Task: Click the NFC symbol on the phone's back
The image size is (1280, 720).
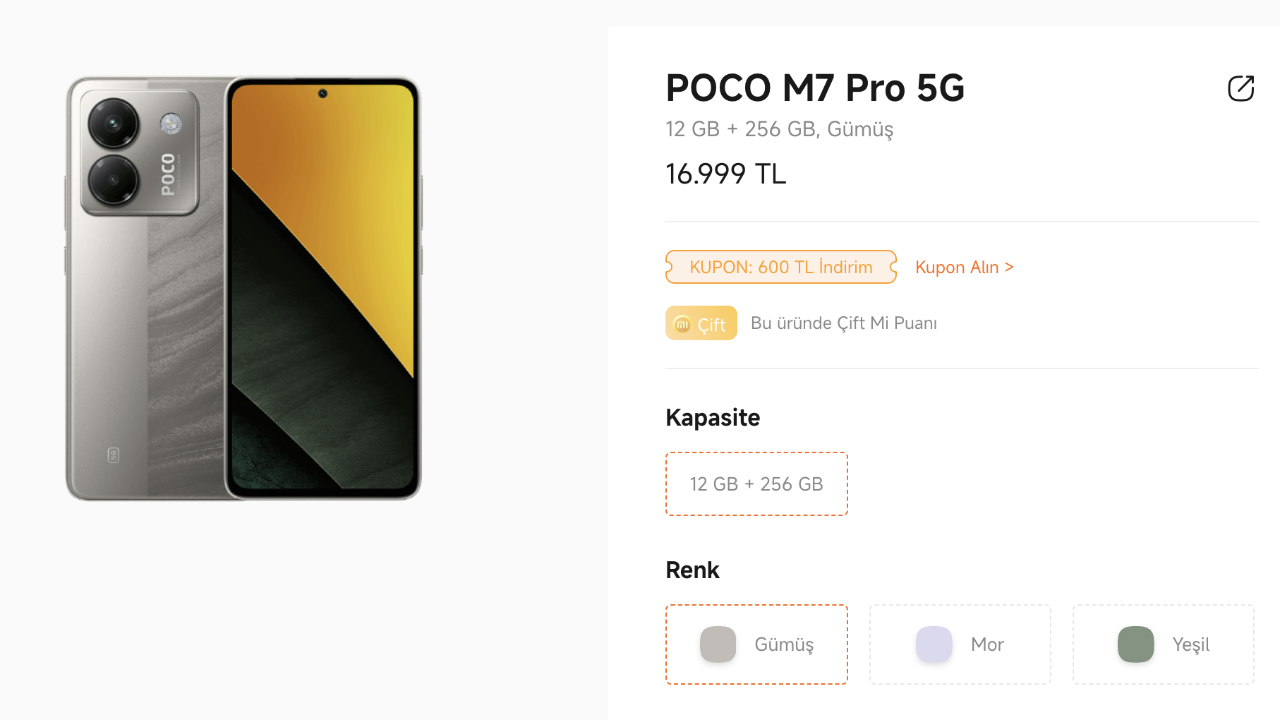Action: tap(113, 455)
